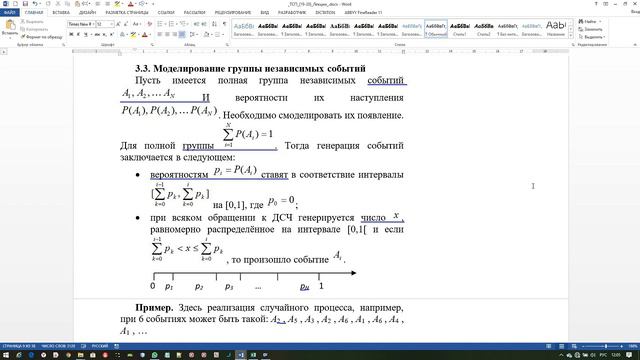Image resolution: width=640 pixels, height=360 pixels.
Task: Select Format Painter (Формат по образцу)
Action: click(42, 37)
